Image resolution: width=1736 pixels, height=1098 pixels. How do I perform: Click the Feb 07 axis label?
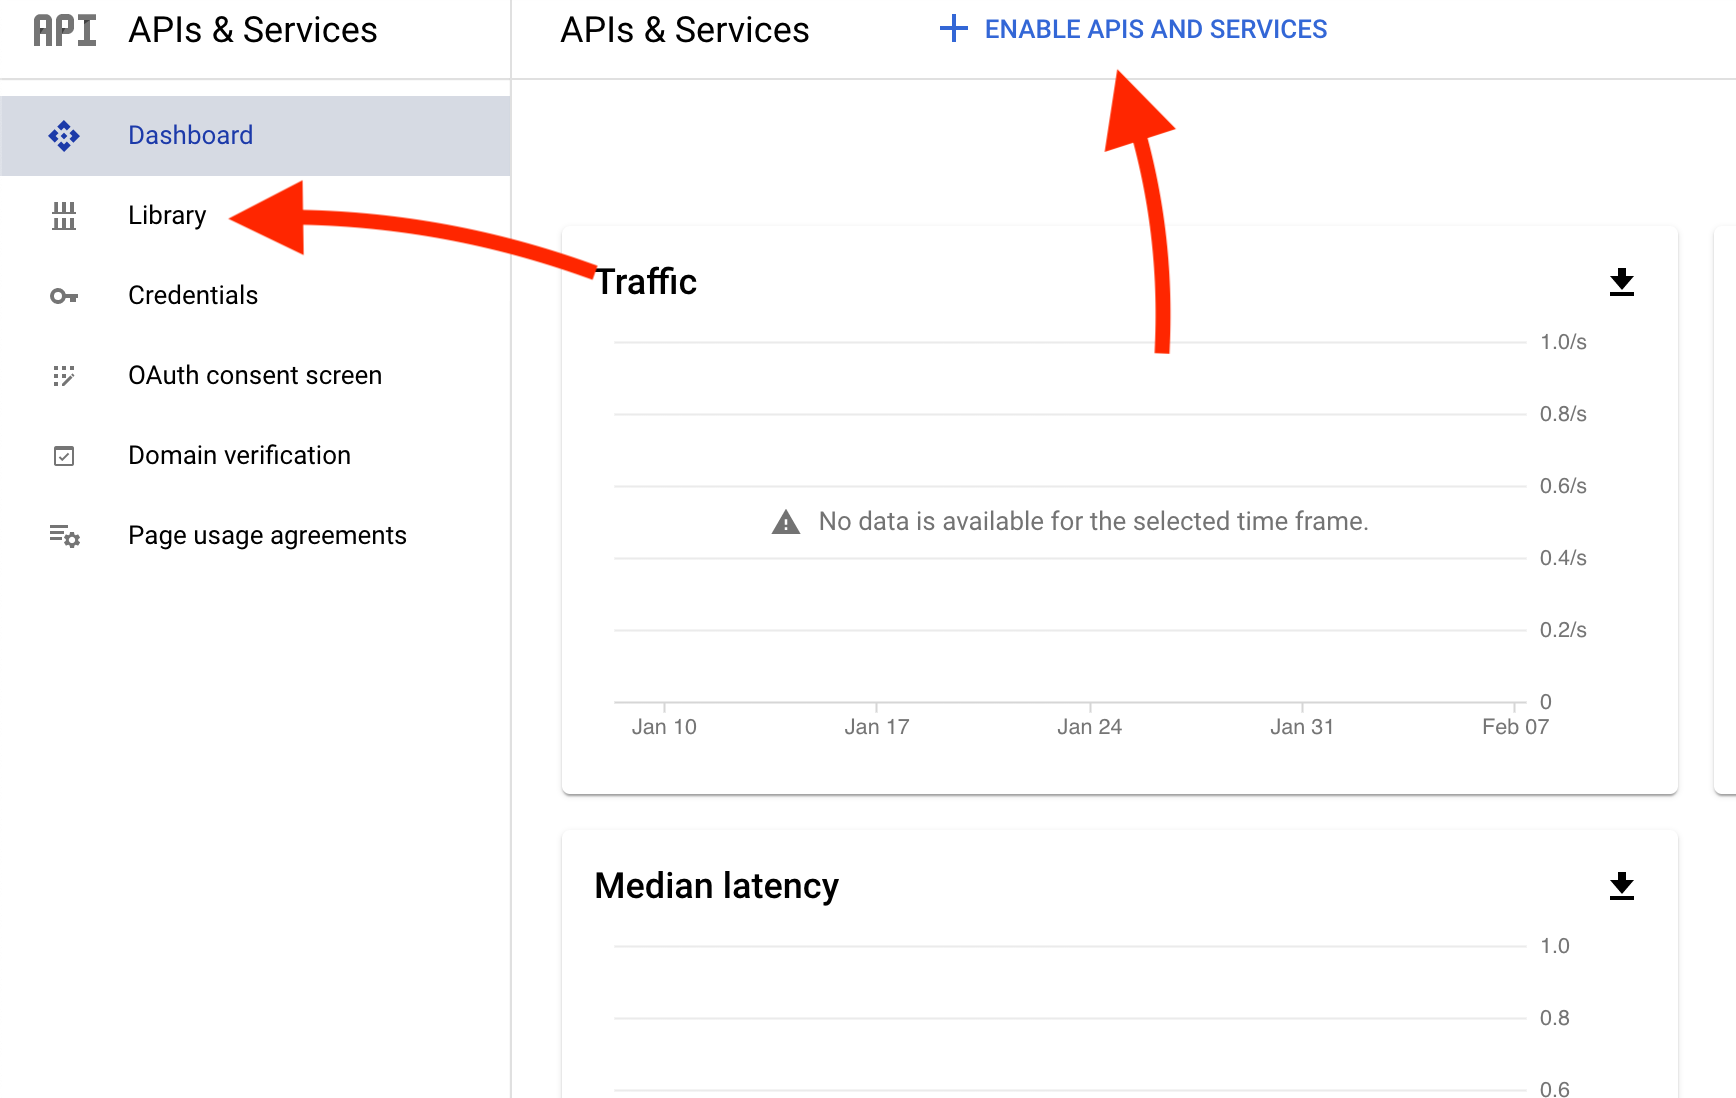point(1516,727)
